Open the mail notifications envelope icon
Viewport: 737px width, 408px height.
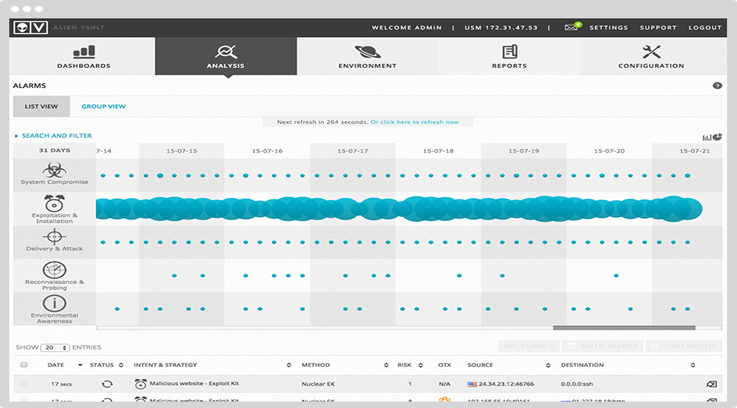[571, 27]
